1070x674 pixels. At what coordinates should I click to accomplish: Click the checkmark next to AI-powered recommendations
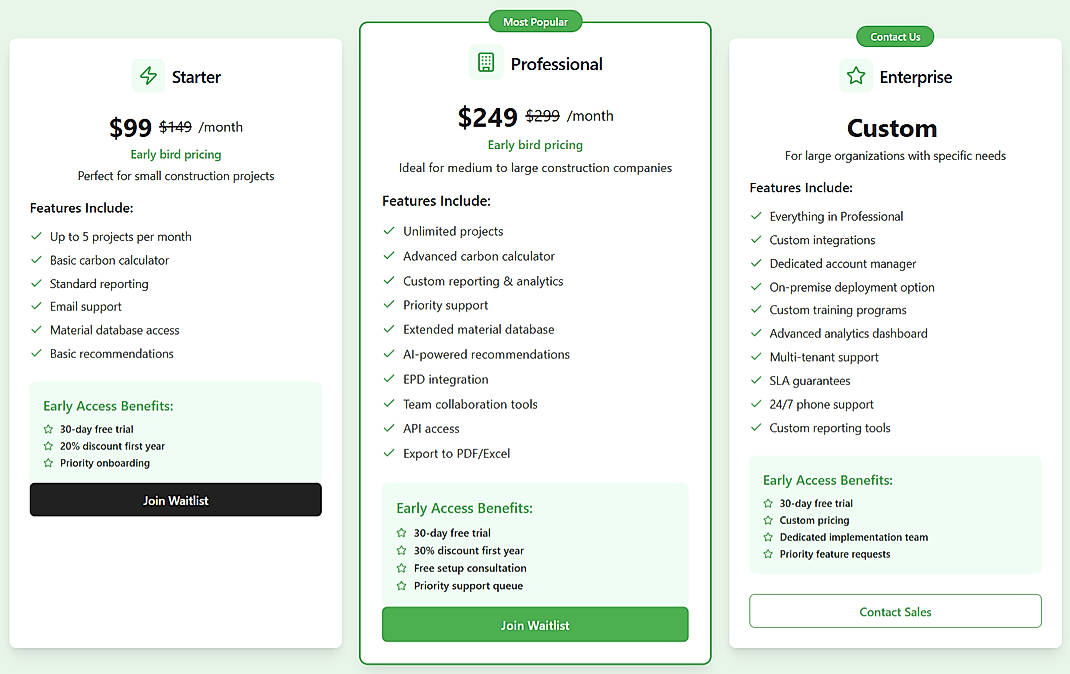point(389,354)
